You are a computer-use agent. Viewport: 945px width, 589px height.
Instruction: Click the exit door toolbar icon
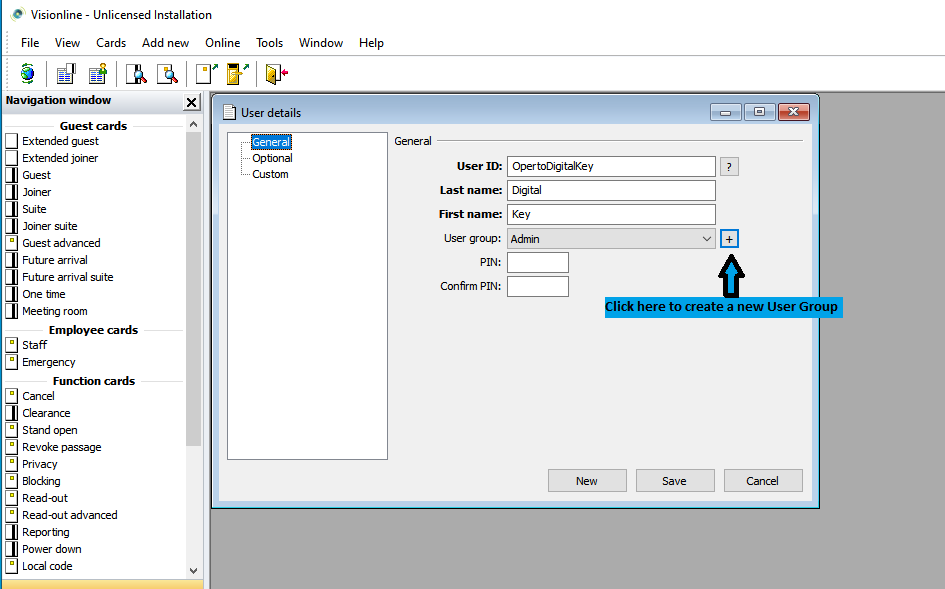tap(276, 73)
